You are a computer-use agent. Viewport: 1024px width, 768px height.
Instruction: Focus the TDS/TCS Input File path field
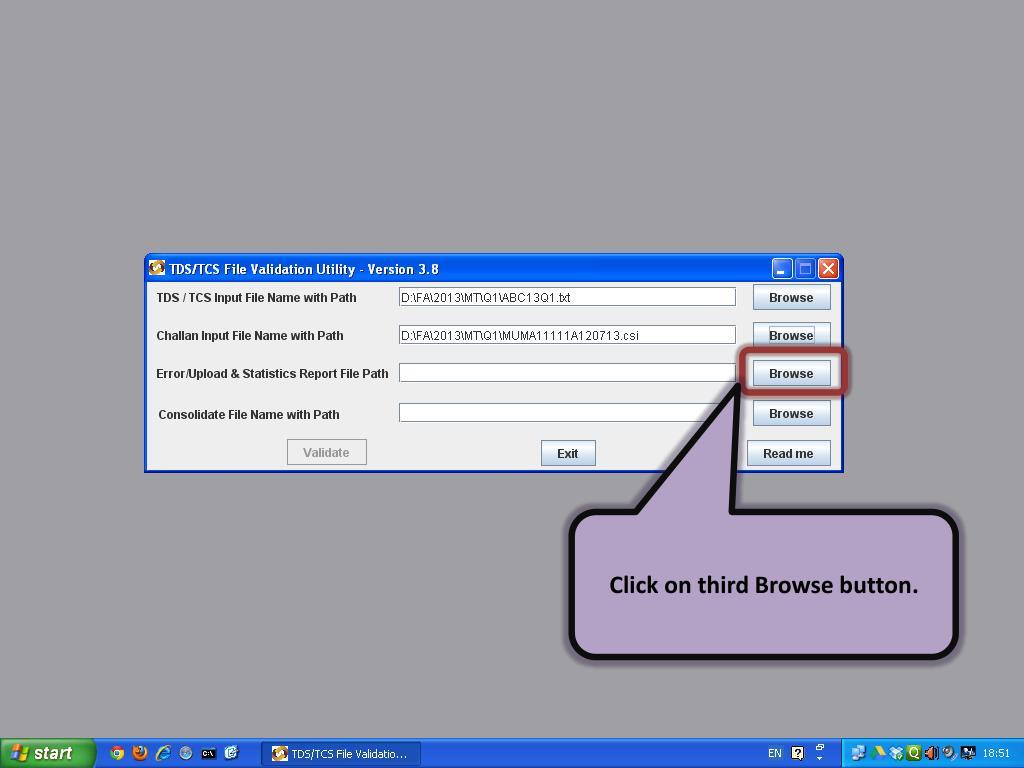point(567,297)
